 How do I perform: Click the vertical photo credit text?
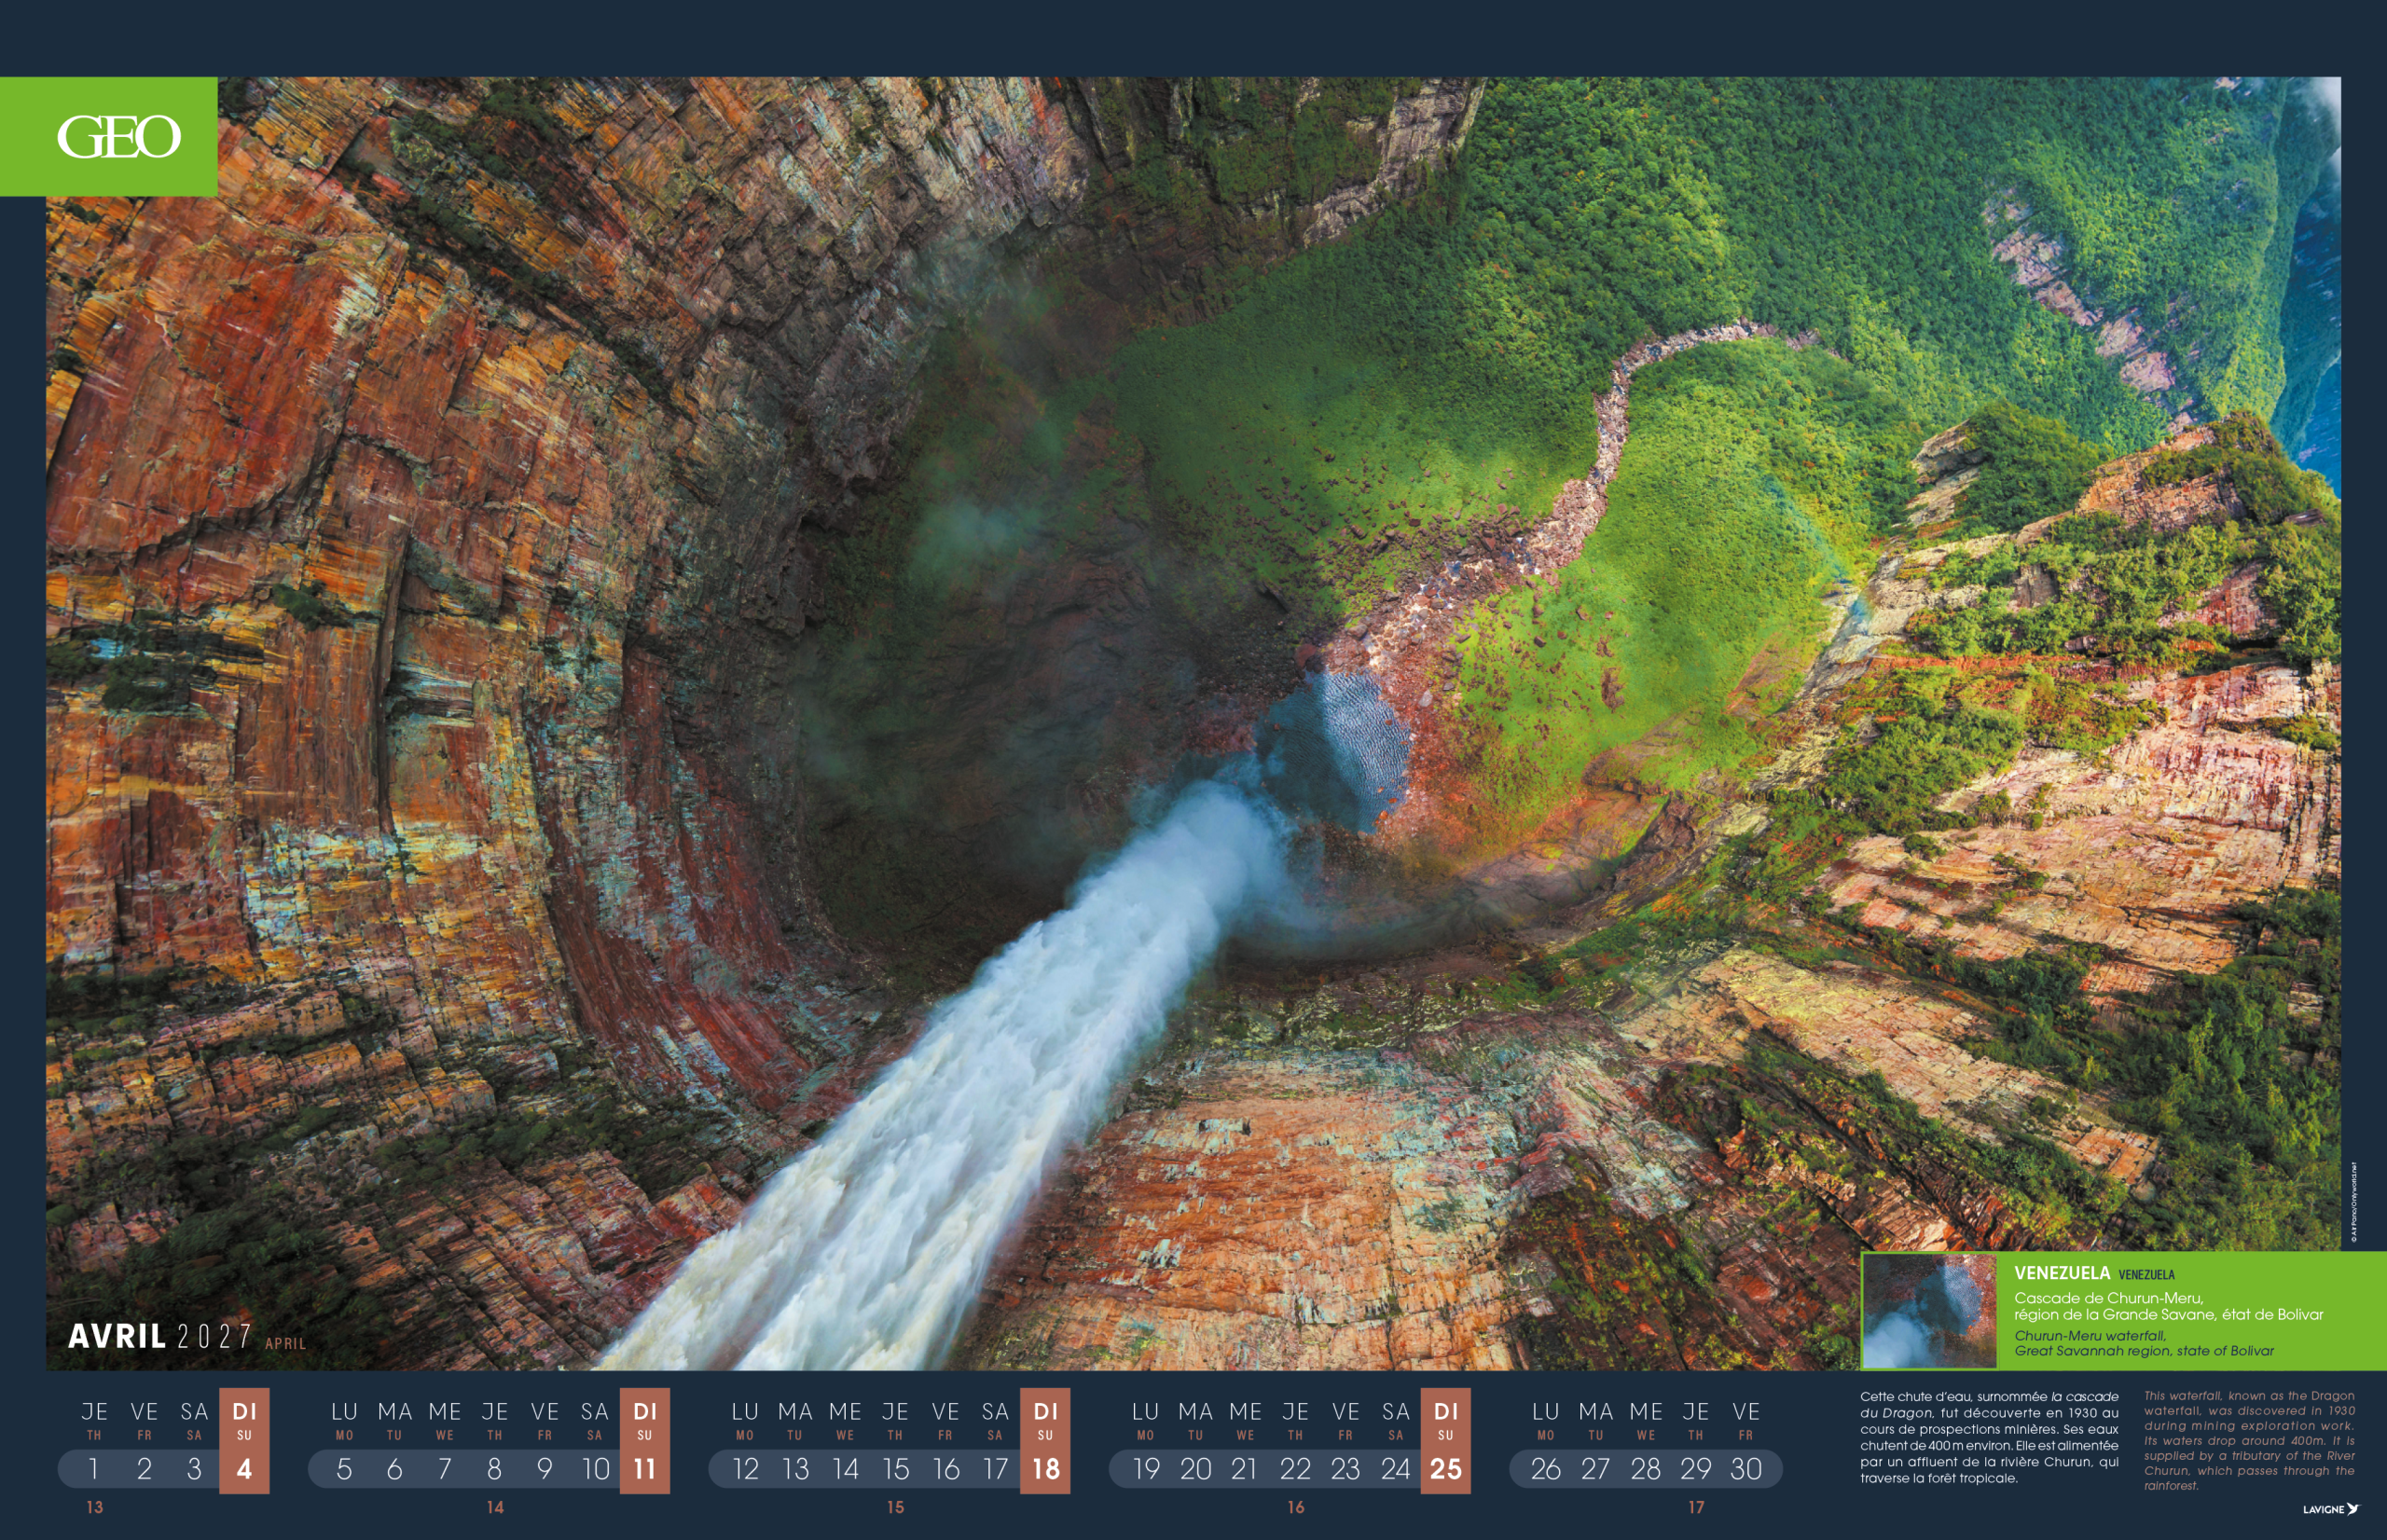[2354, 1203]
